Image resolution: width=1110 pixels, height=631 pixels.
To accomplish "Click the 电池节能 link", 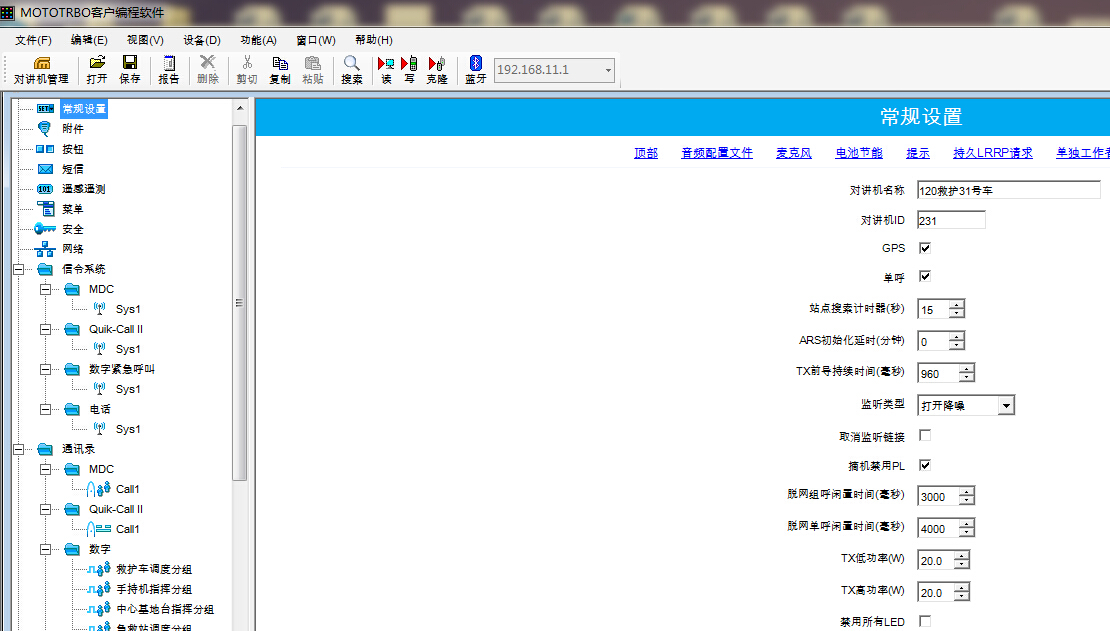I will point(858,153).
